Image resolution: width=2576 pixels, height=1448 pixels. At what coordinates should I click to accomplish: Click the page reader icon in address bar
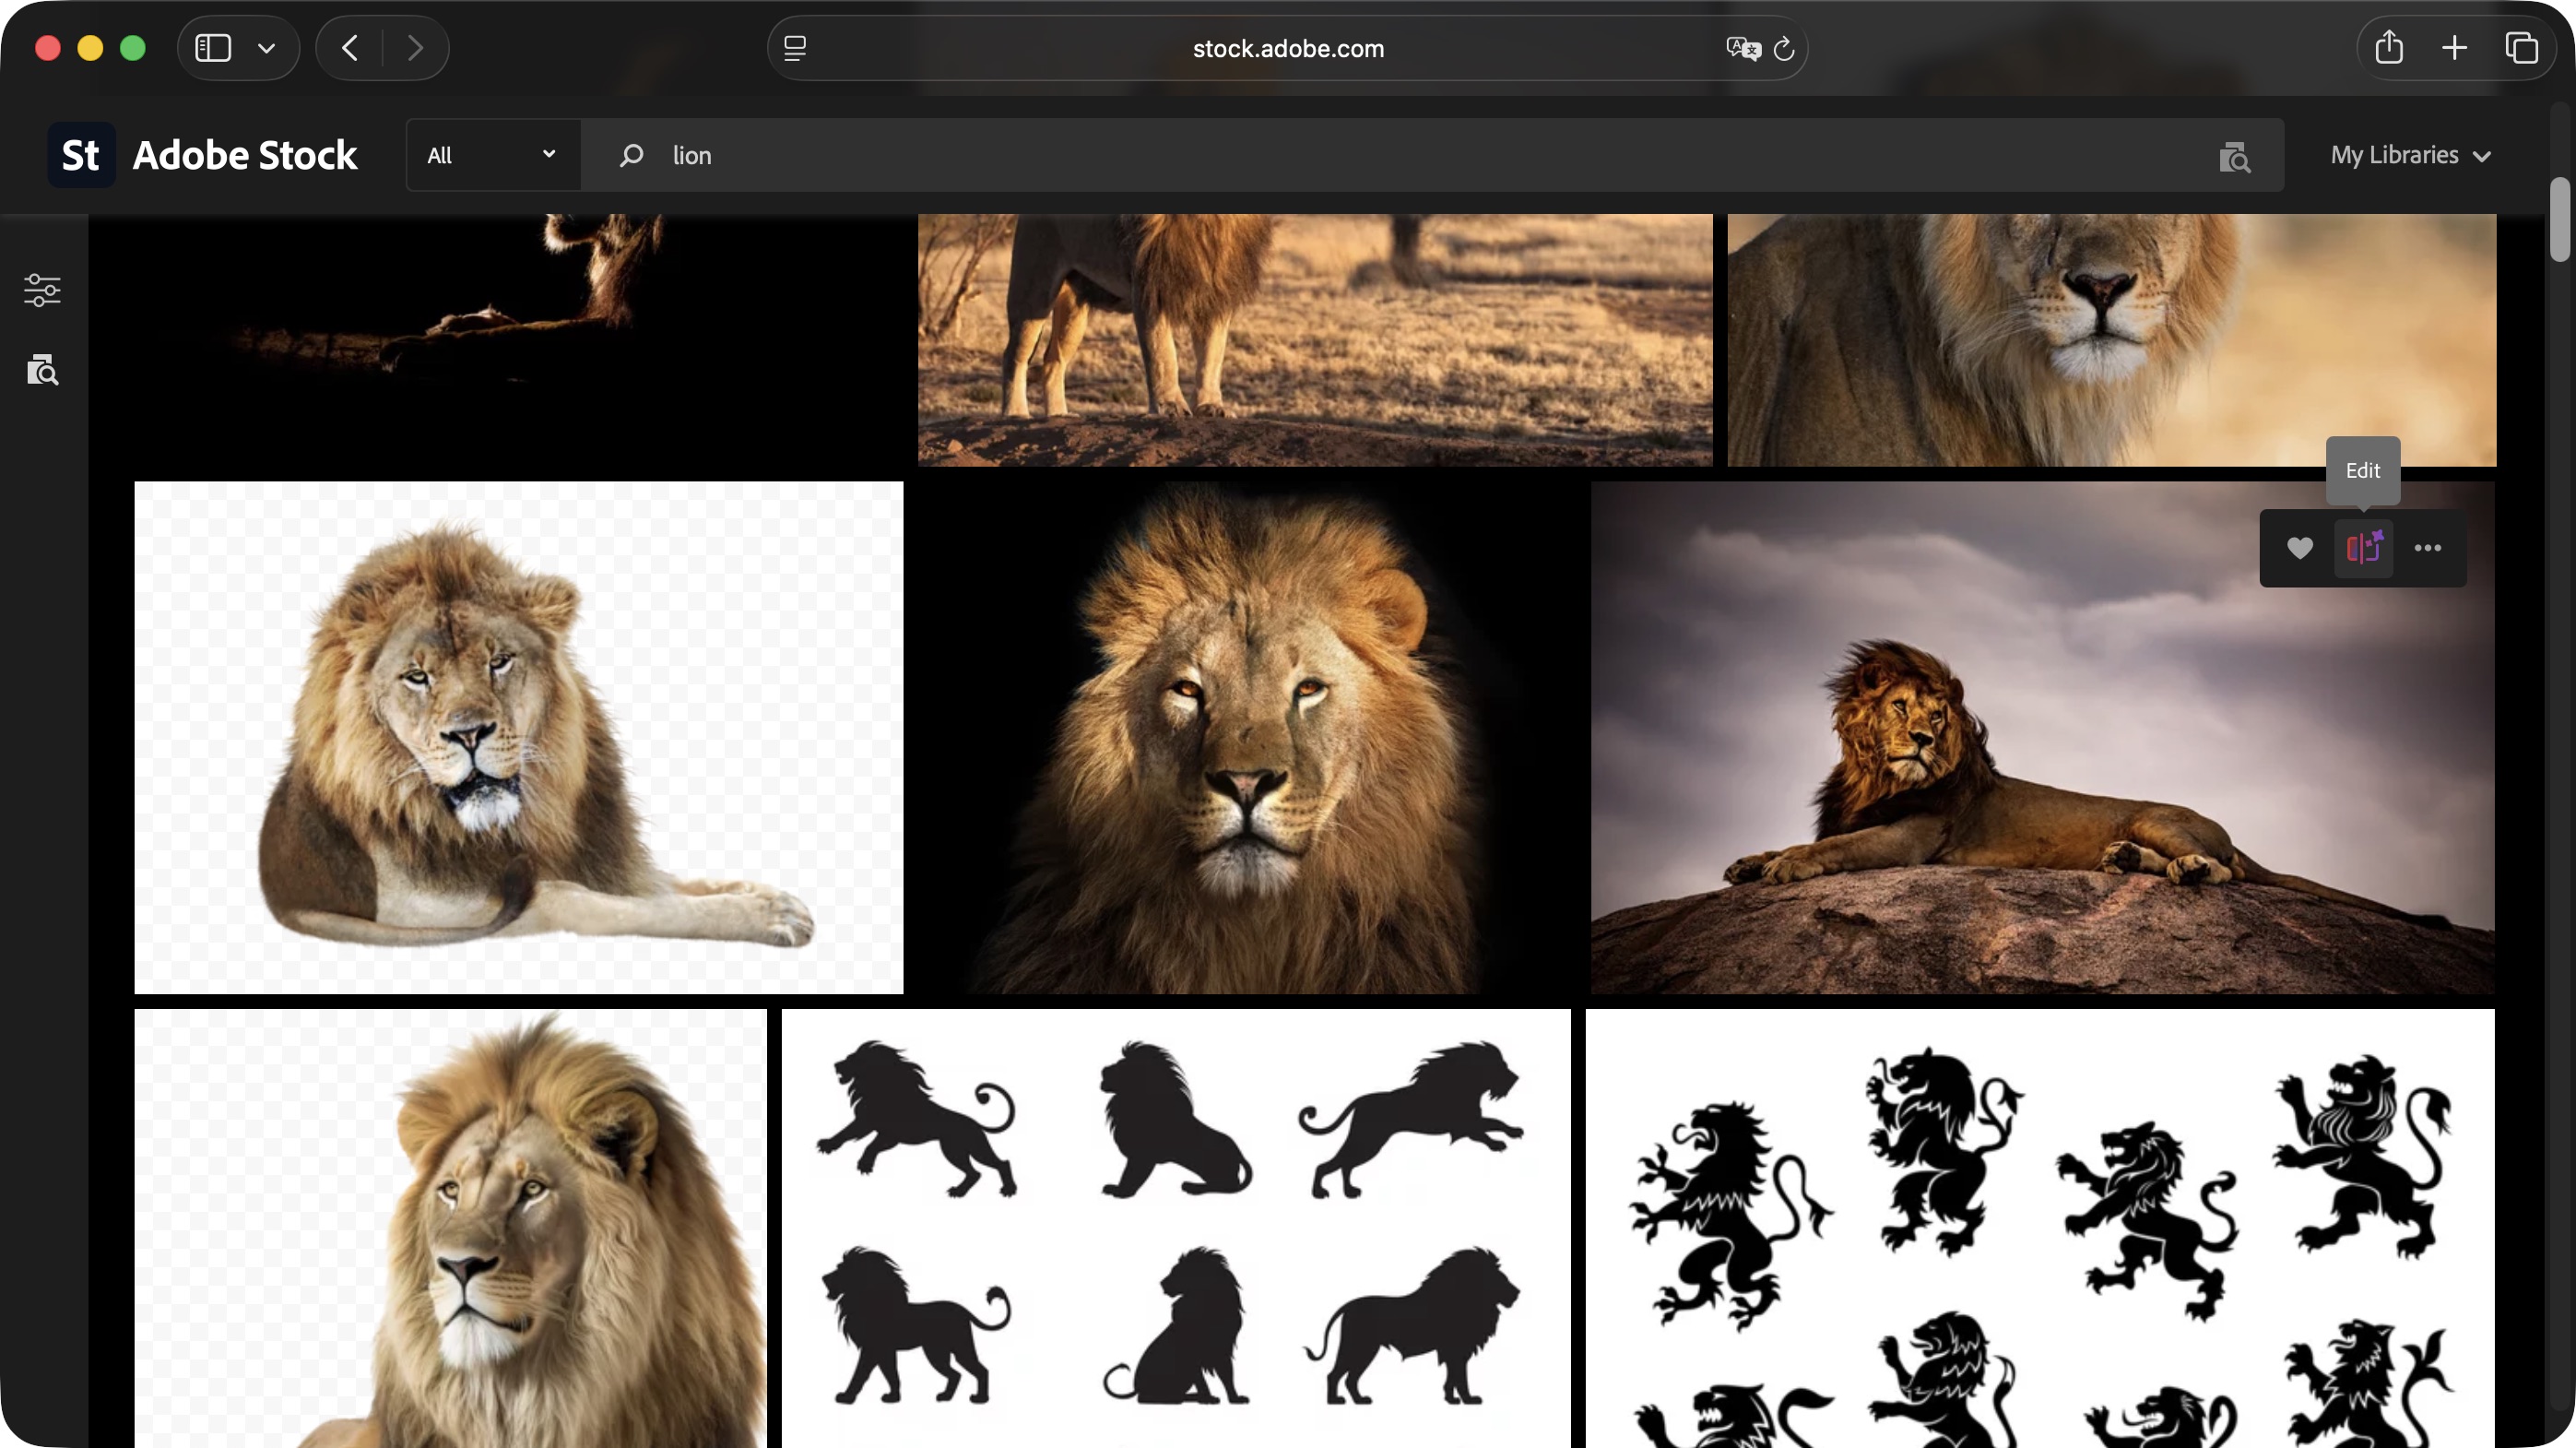point(795,48)
